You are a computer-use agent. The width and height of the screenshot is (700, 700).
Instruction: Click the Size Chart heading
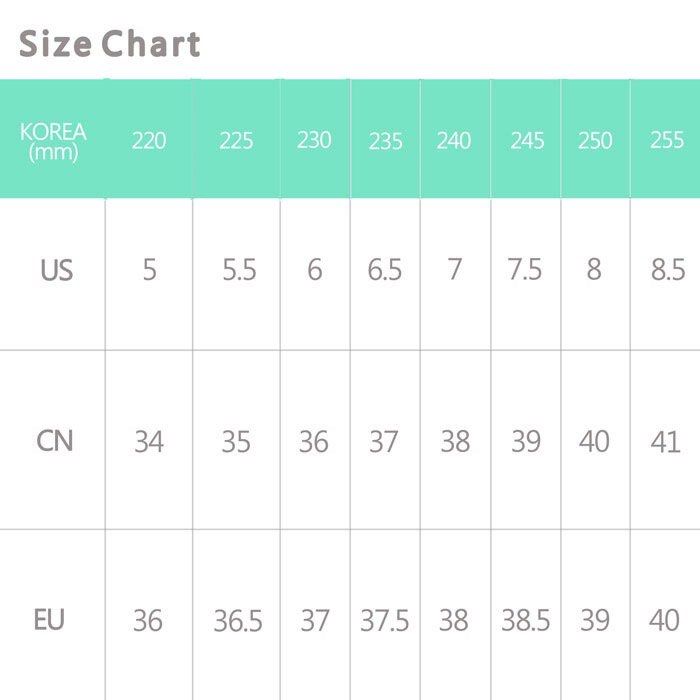coord(110,44)
